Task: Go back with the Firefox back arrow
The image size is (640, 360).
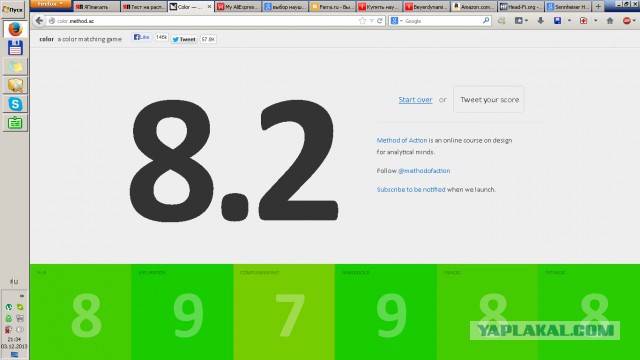Action: (x=39, y=20)
